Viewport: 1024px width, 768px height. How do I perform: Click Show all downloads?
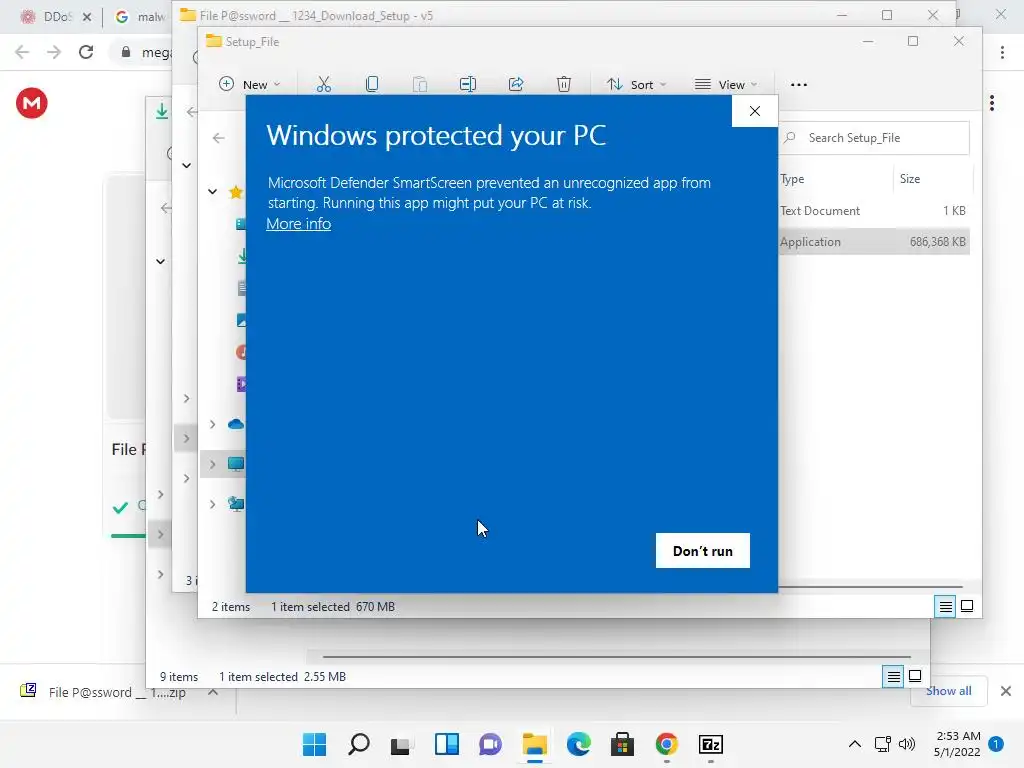coord(948,691)
